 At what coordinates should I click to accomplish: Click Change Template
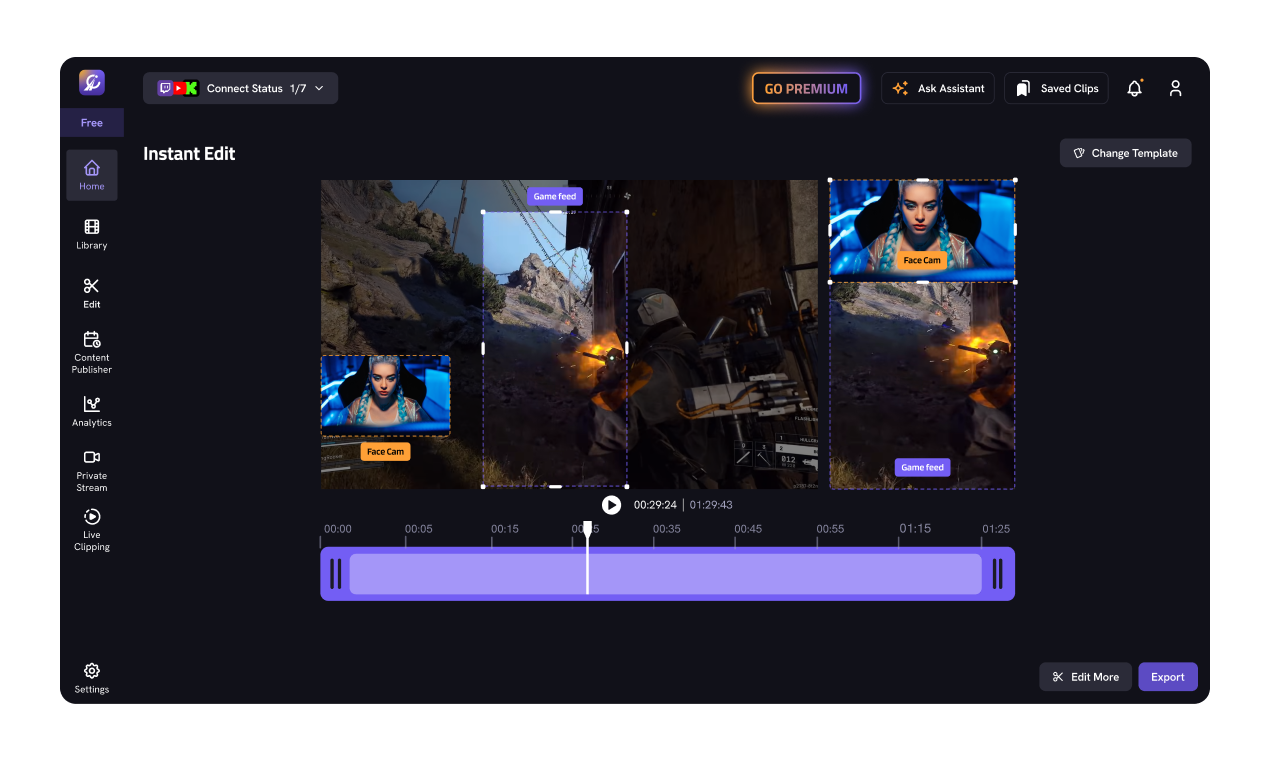tap(1125, 152)
